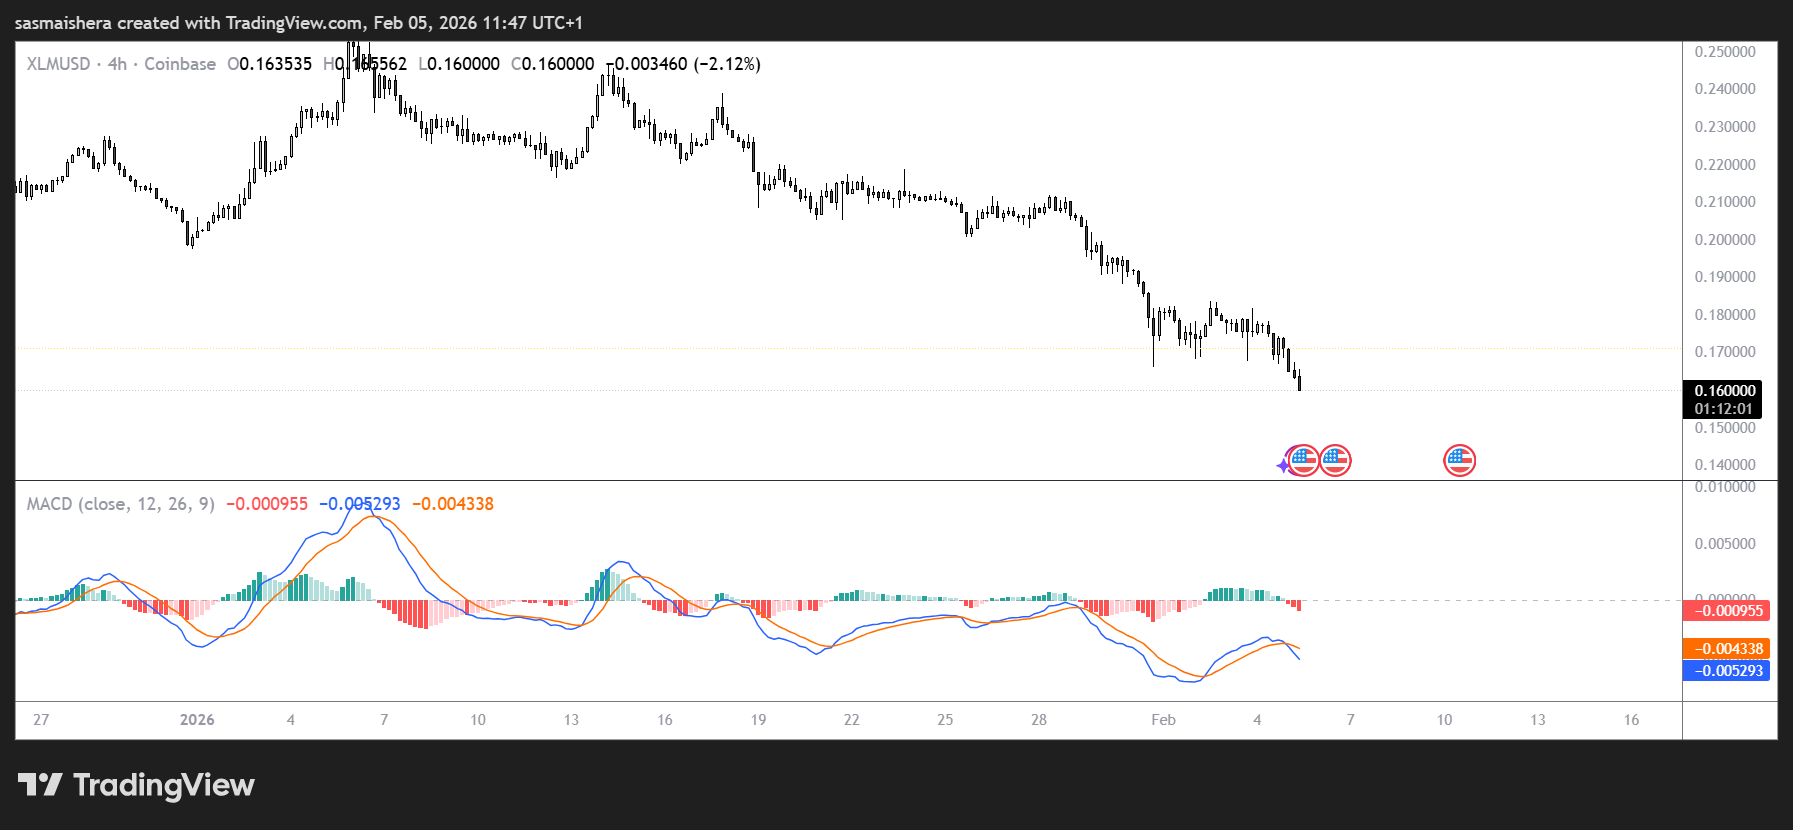Click the purple sparkle icon near event flags
1793x830 pixels.
pos(1284,465)
